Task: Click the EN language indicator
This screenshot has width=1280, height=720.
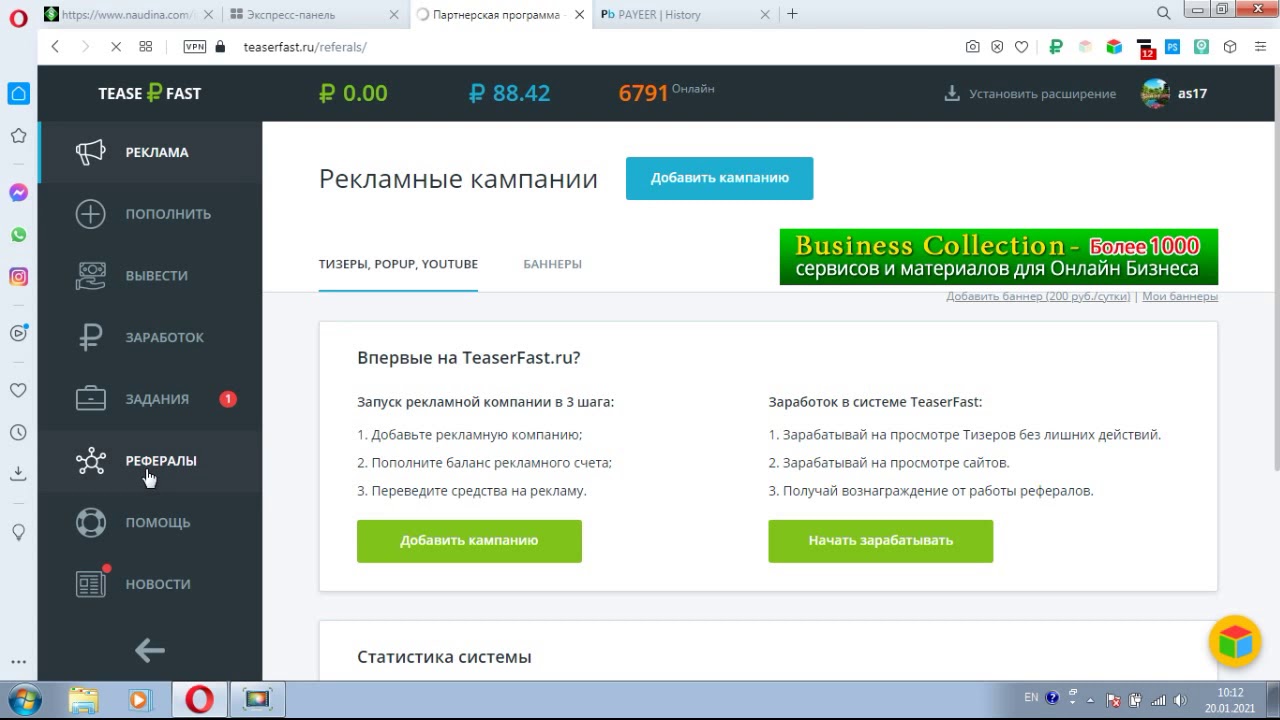Action: (x=1031, y=698)
